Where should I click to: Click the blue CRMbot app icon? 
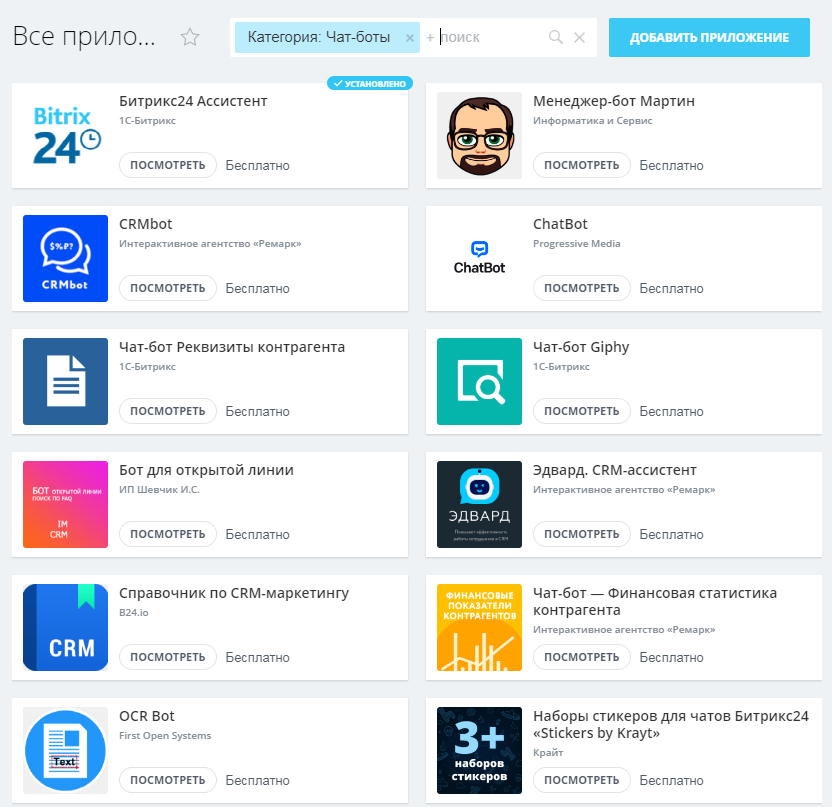pyautogui.click(x=66, y=258)
